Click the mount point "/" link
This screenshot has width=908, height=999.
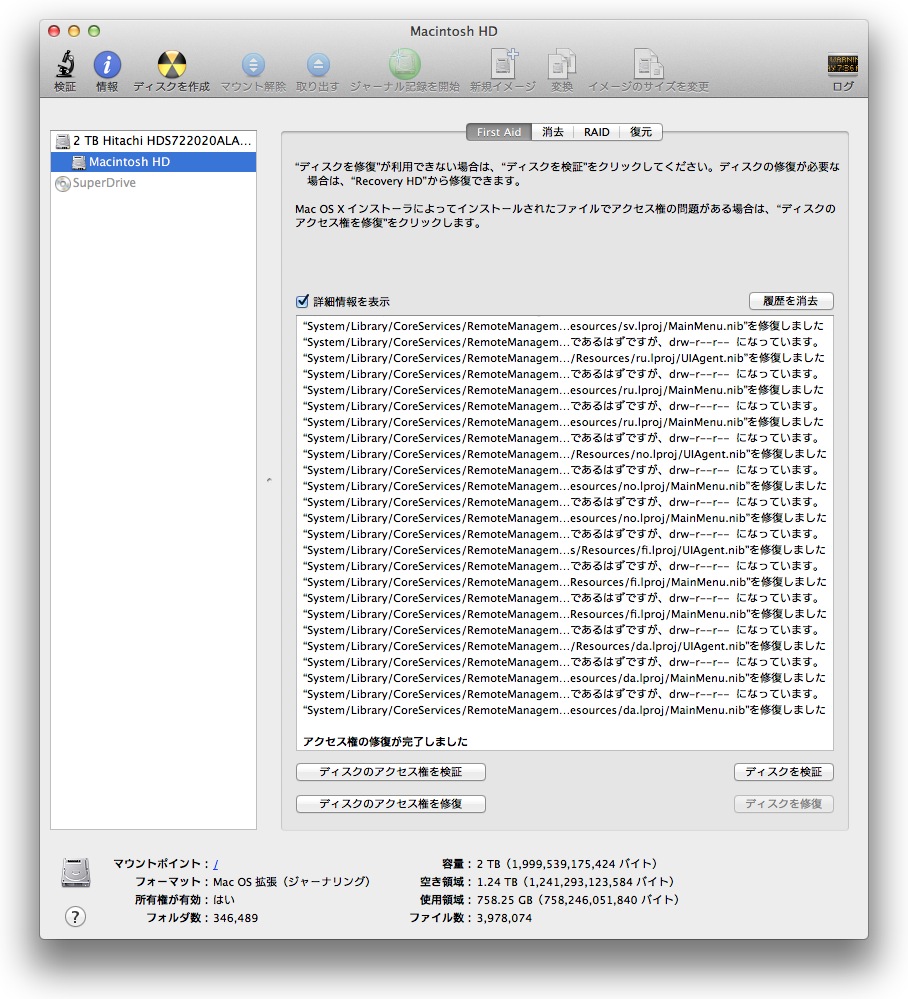pos(216,863)
